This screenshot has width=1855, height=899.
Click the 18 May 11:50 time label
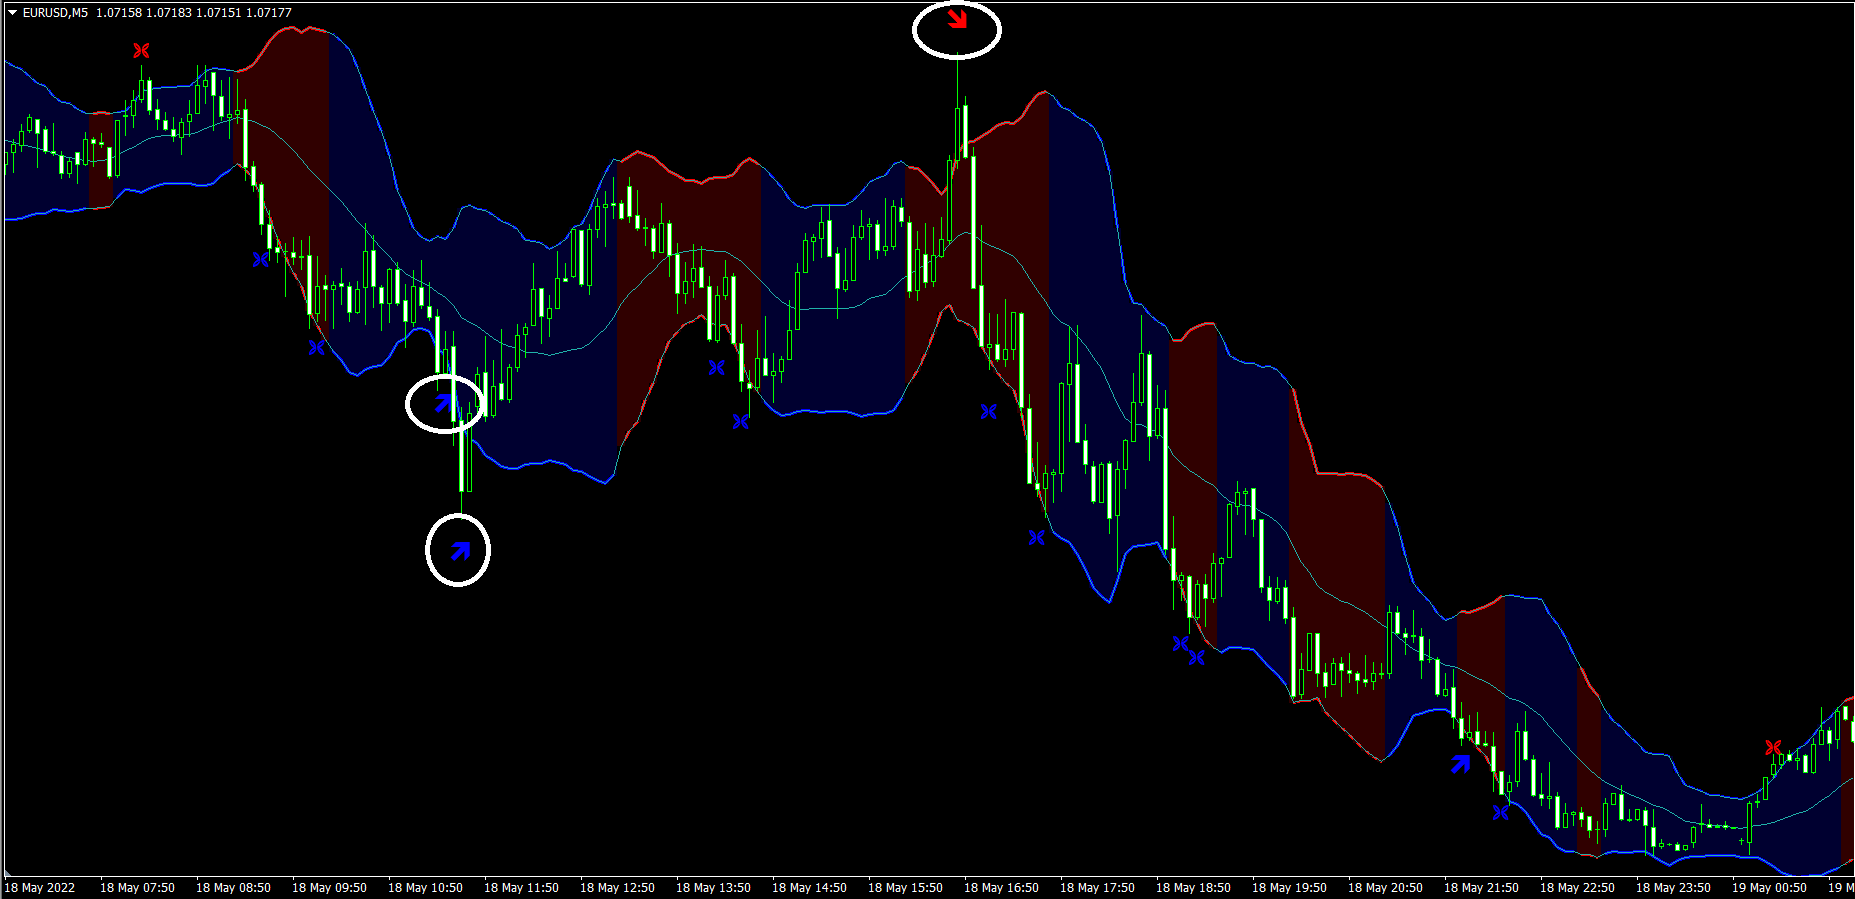521,888
